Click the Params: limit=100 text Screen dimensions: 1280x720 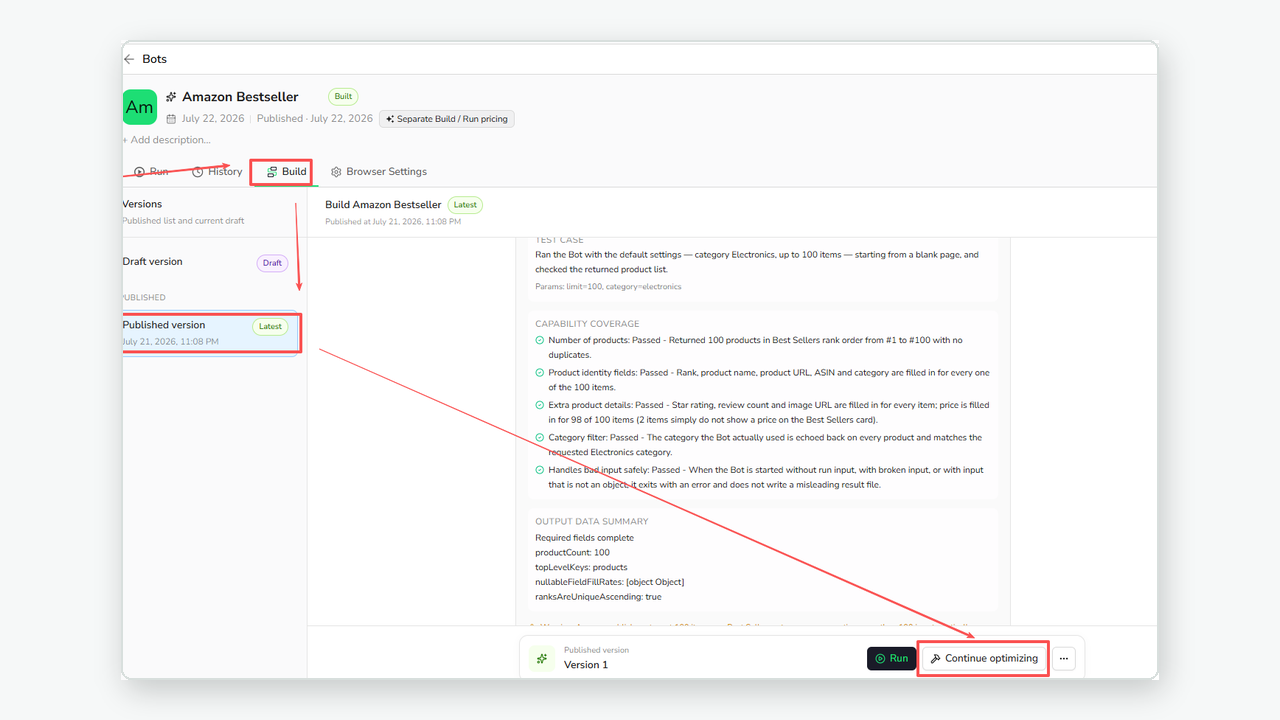(608, 287)
